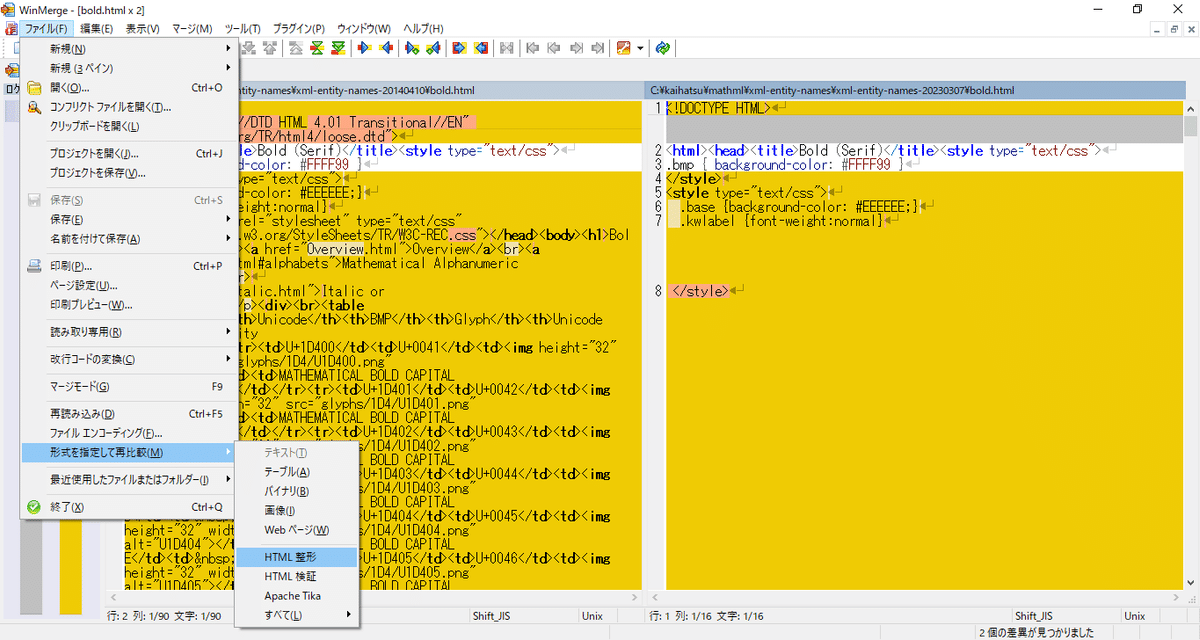
Task: Choose プロジェクトを保存(V)
Action: pos(129,173)
